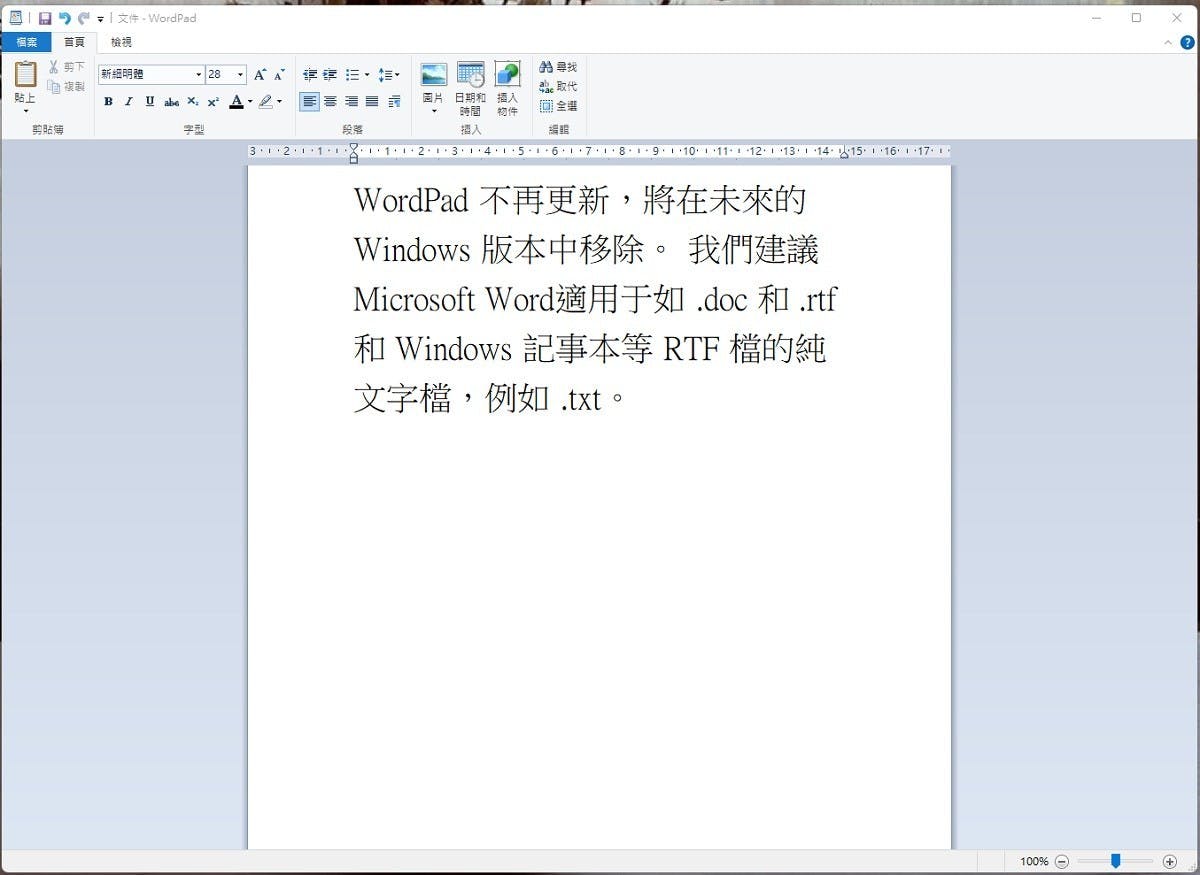Insert a picture with 圖片 icon
This screenshot has width=1200, height=875.
tap(433, 75)
